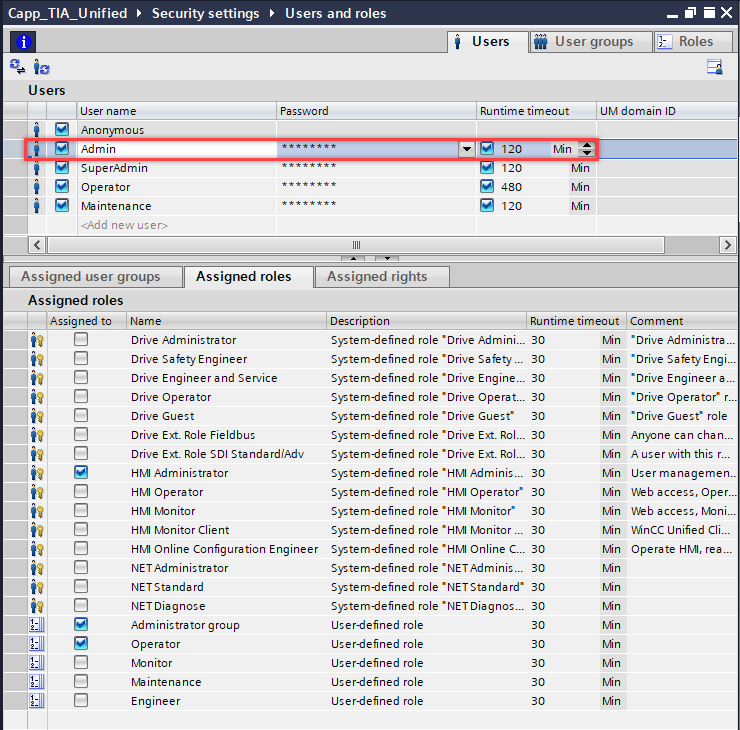Click the Admin timeout Min spinner arrows

click(x=586, y=149)
